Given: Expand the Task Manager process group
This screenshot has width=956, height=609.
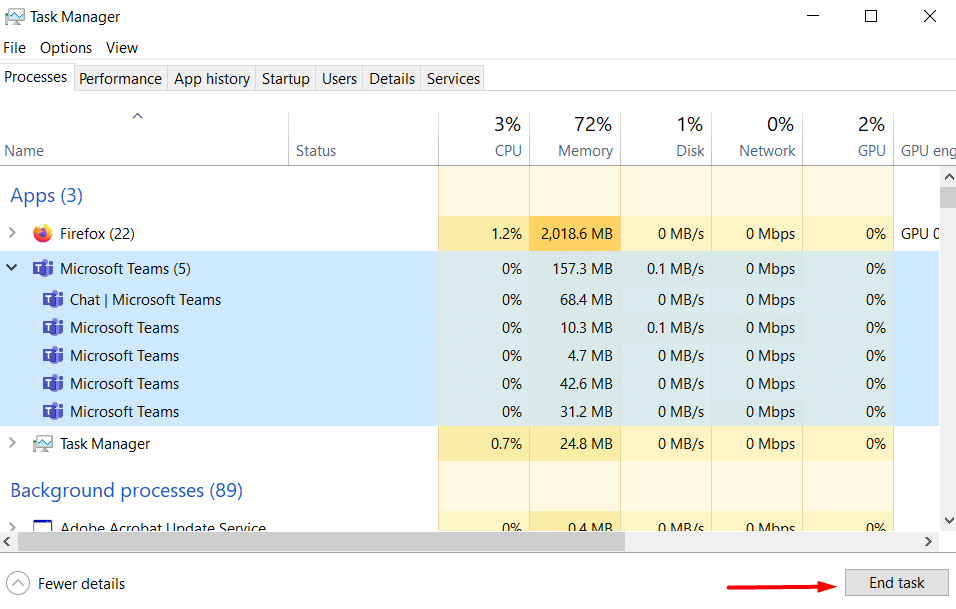Looking at the screenshot, I should click(12, 444).
